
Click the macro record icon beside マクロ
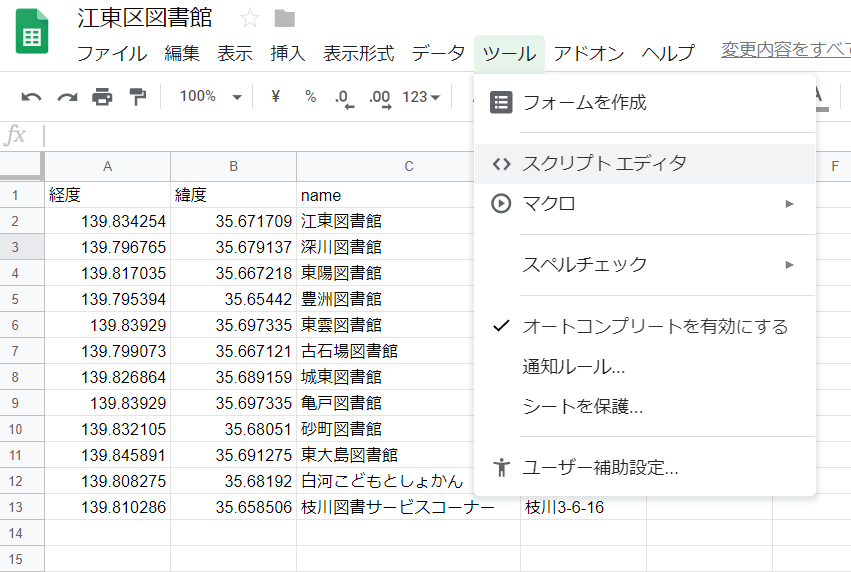pos(501,204)
